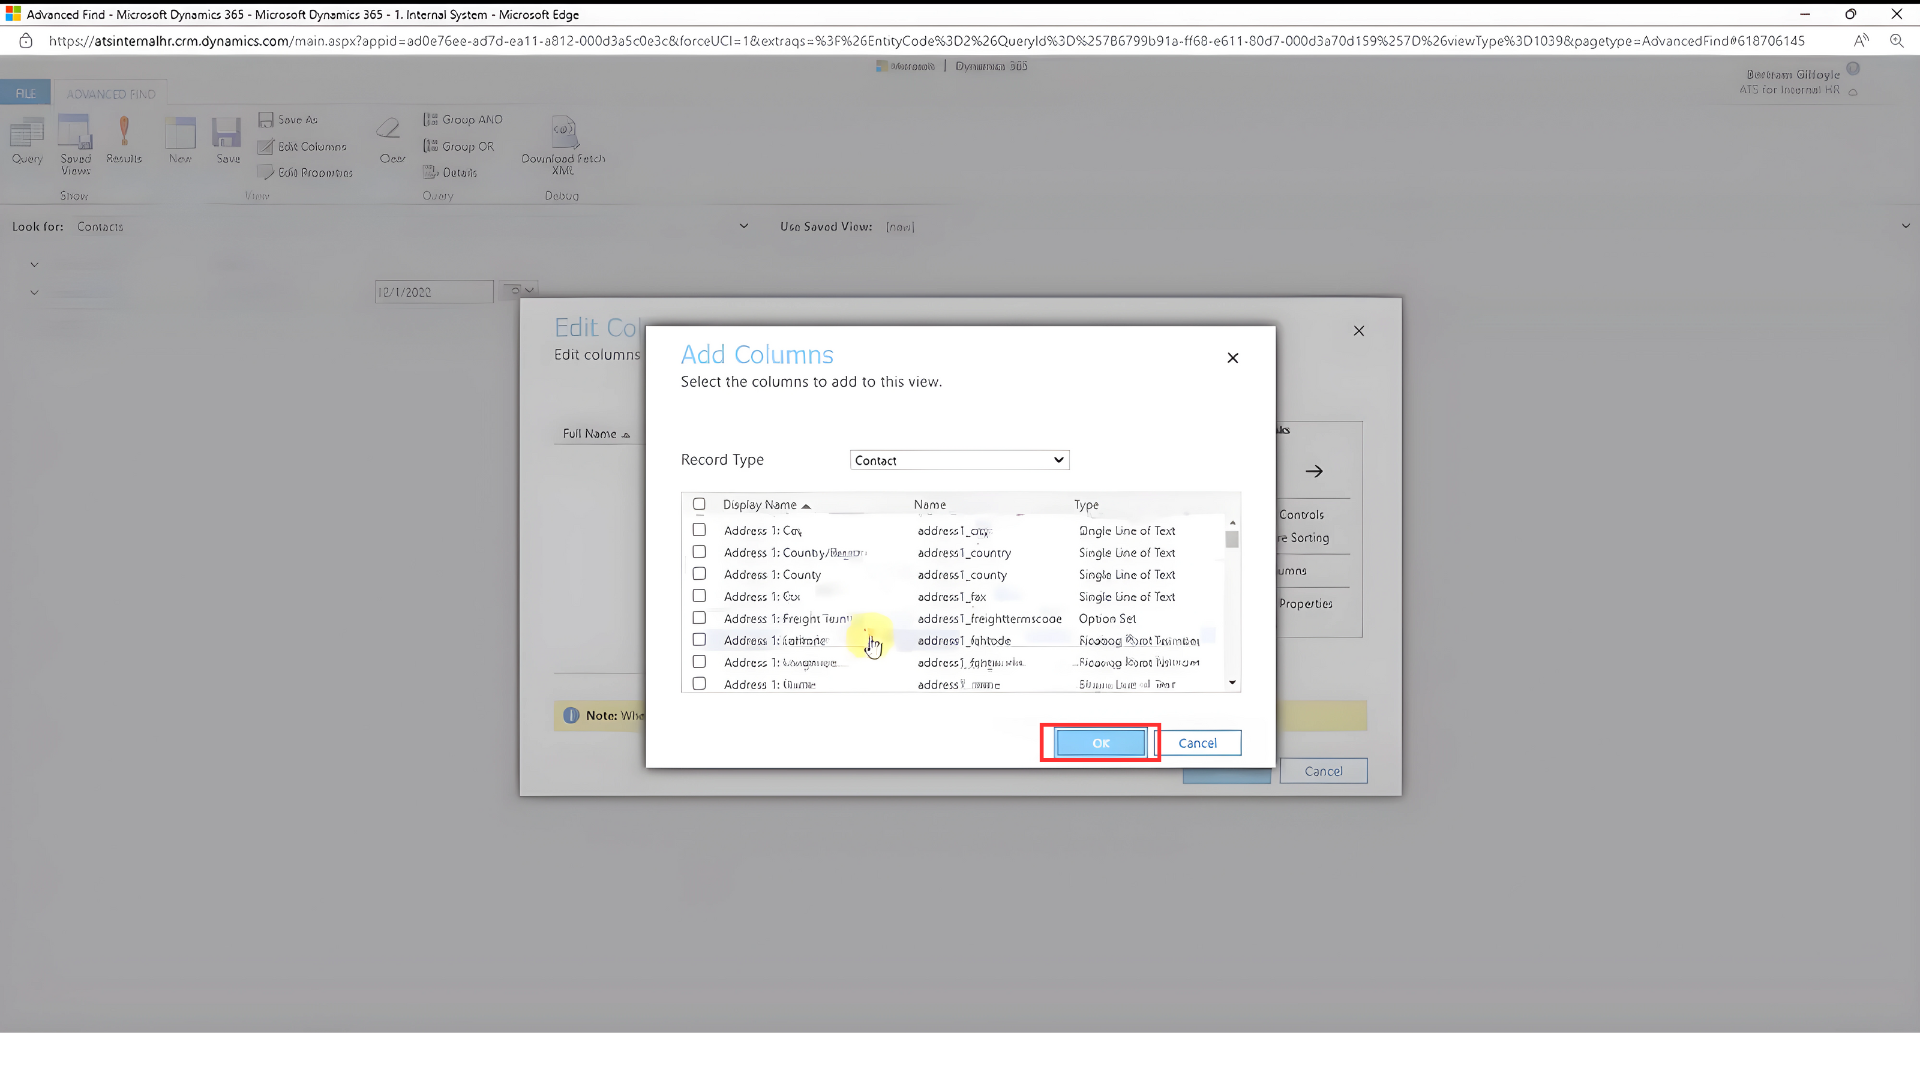Image resolution: width=1920 pixels, height=1080 pixels.
Task: Sort by the Type column header
Action: click(1086, 505)
